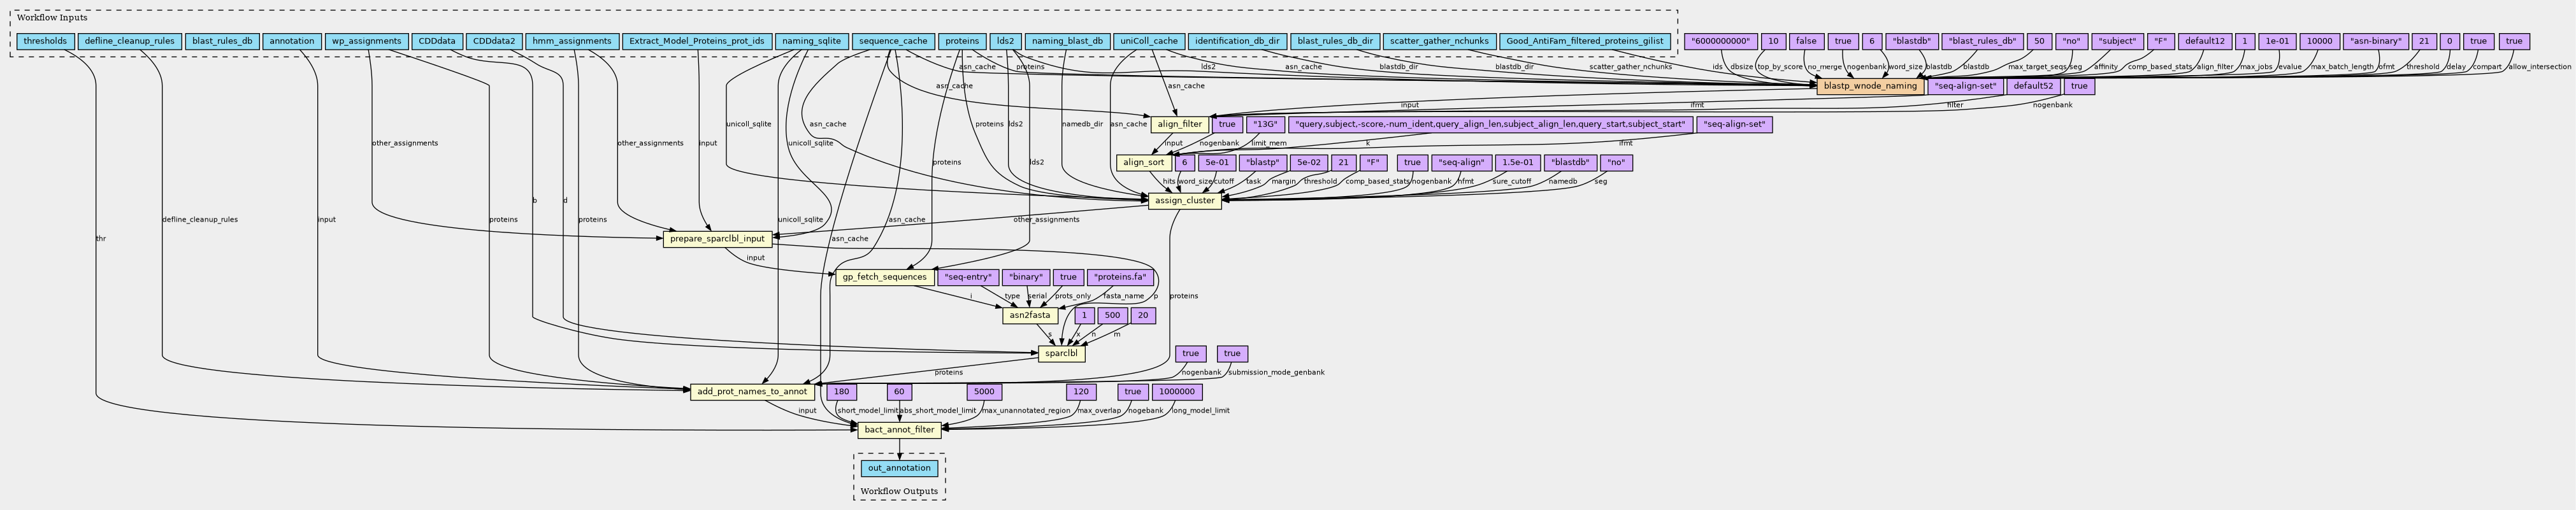Click the align_sort step node
The height and width of the screenshot is (510, 2576).
pyautogui.click(x=1143, y=162)
